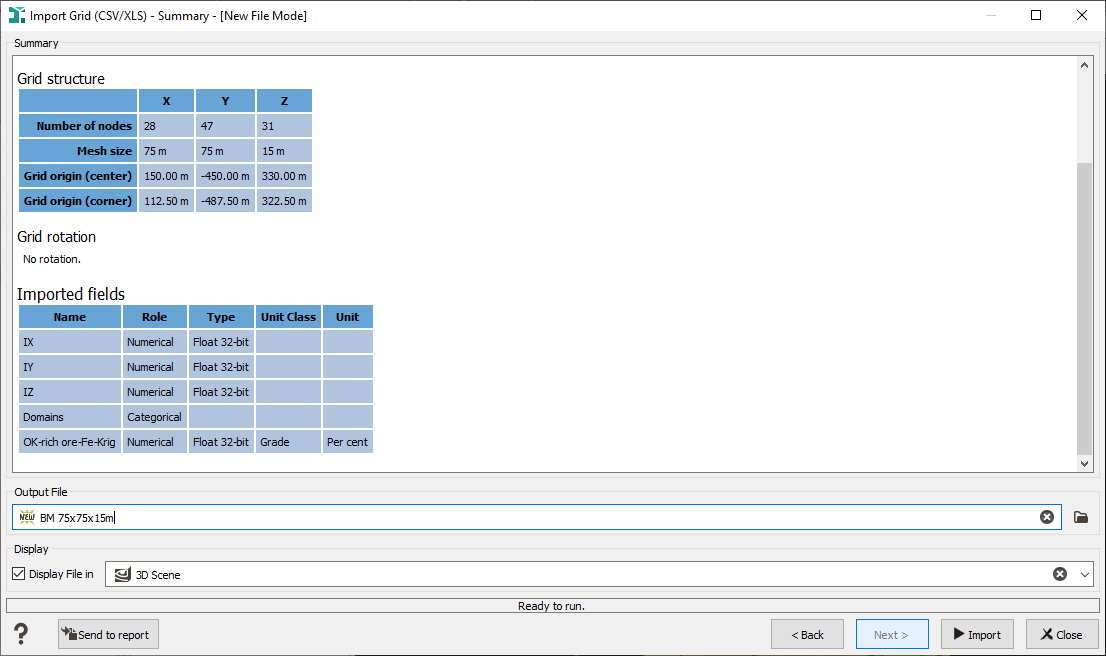The image size is (1106, 656).
Task: Open the output file browser folder icon
Action: 1081,517
